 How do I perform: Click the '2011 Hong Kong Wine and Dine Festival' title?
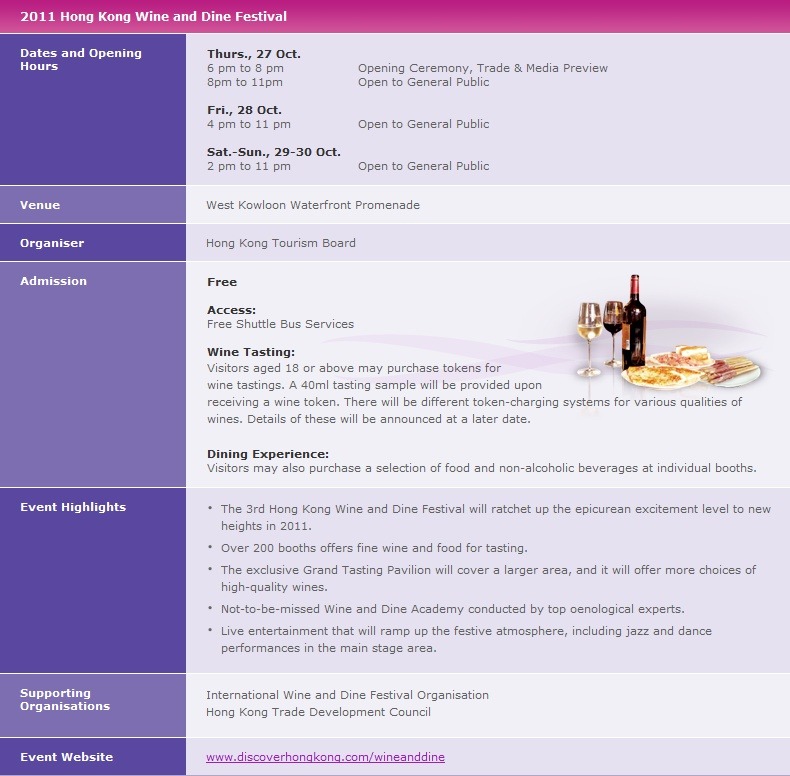(x=153, y=17)
